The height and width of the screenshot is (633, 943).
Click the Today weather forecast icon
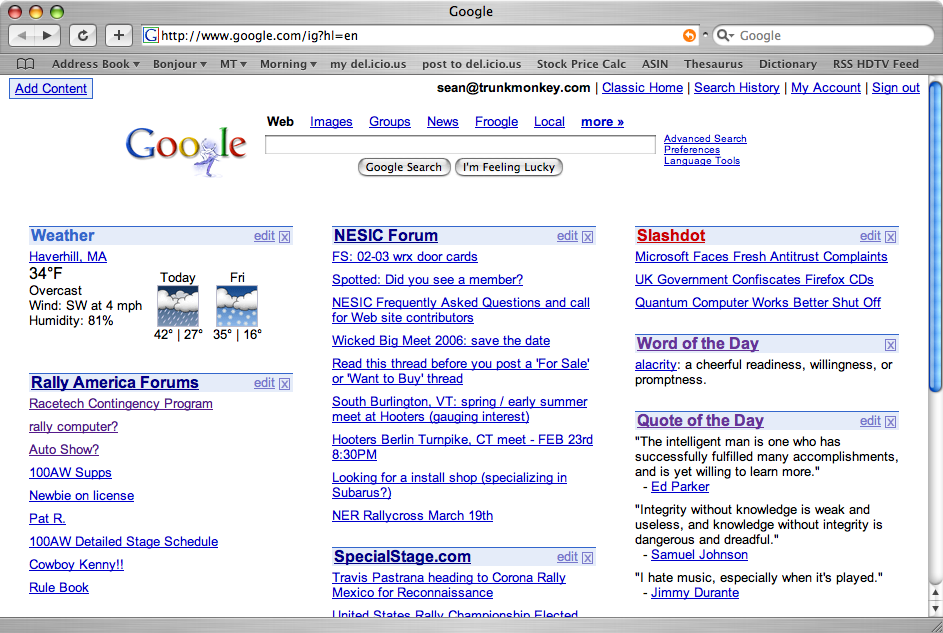coord(178,306)
